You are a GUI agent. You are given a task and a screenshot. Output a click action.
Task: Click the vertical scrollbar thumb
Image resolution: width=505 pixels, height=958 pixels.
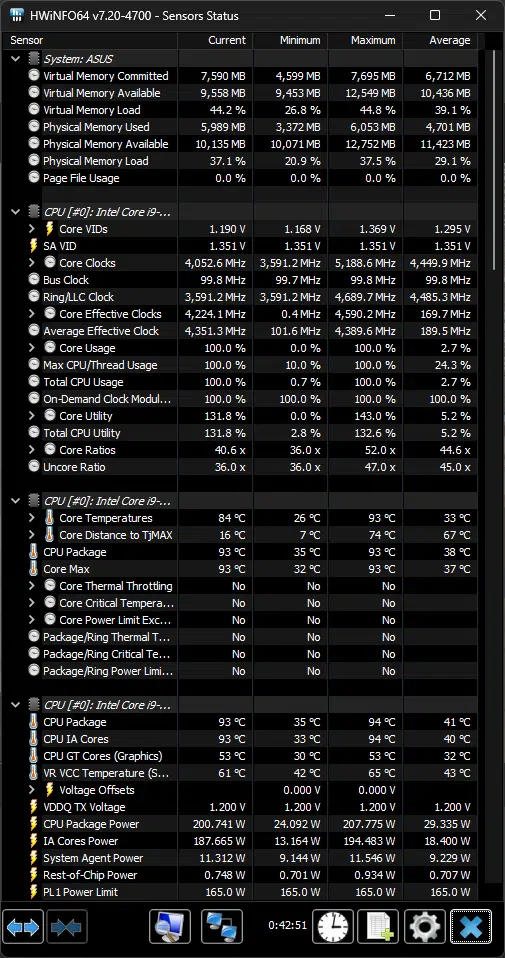coord(495,162)
